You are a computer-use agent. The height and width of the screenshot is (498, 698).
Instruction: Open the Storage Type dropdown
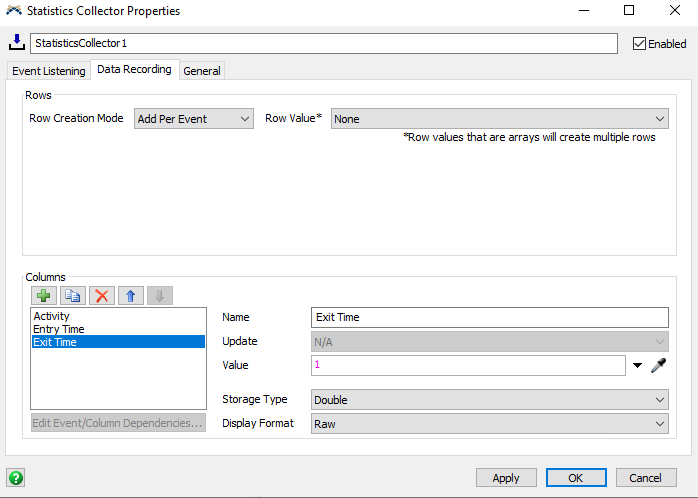[x=489, y=400]
